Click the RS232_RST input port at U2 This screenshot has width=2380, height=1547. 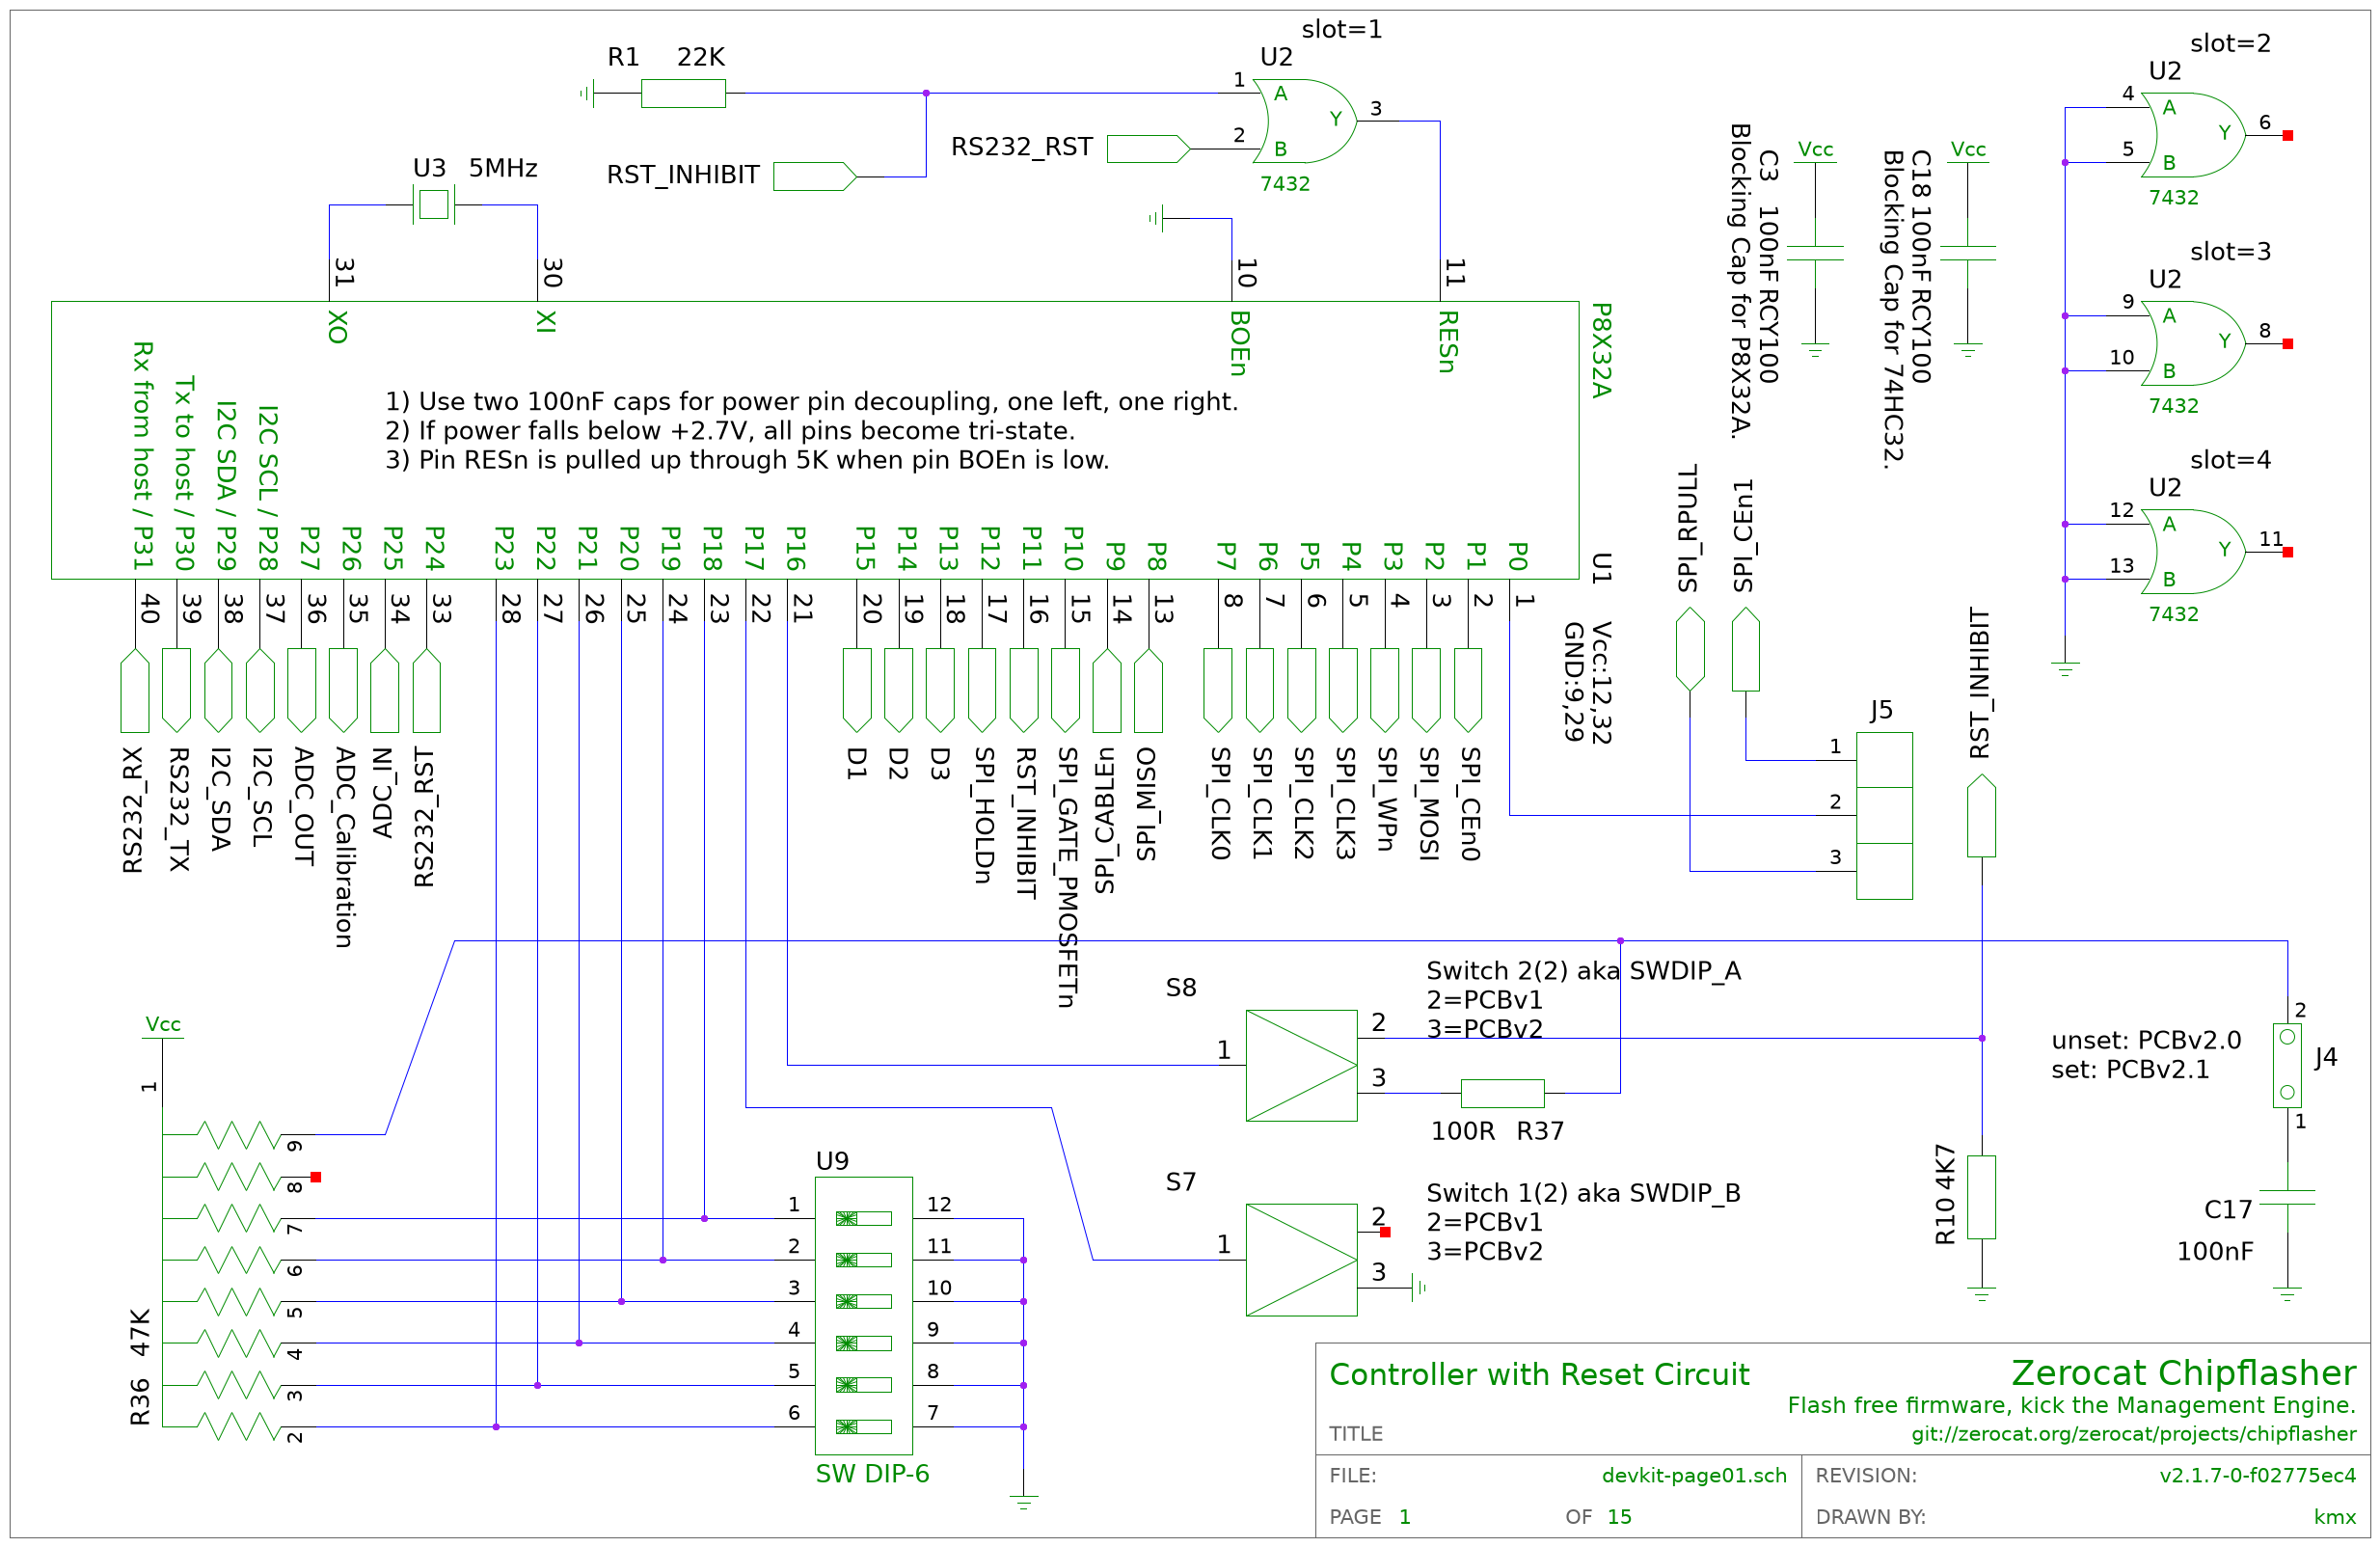pyautogui.click(x=1149, y=149)
